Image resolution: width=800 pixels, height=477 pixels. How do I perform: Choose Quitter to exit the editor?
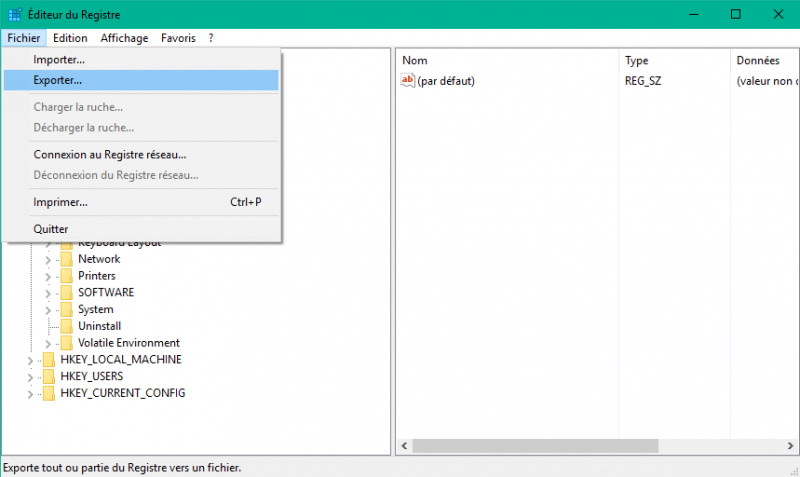(x=141, y=229)
